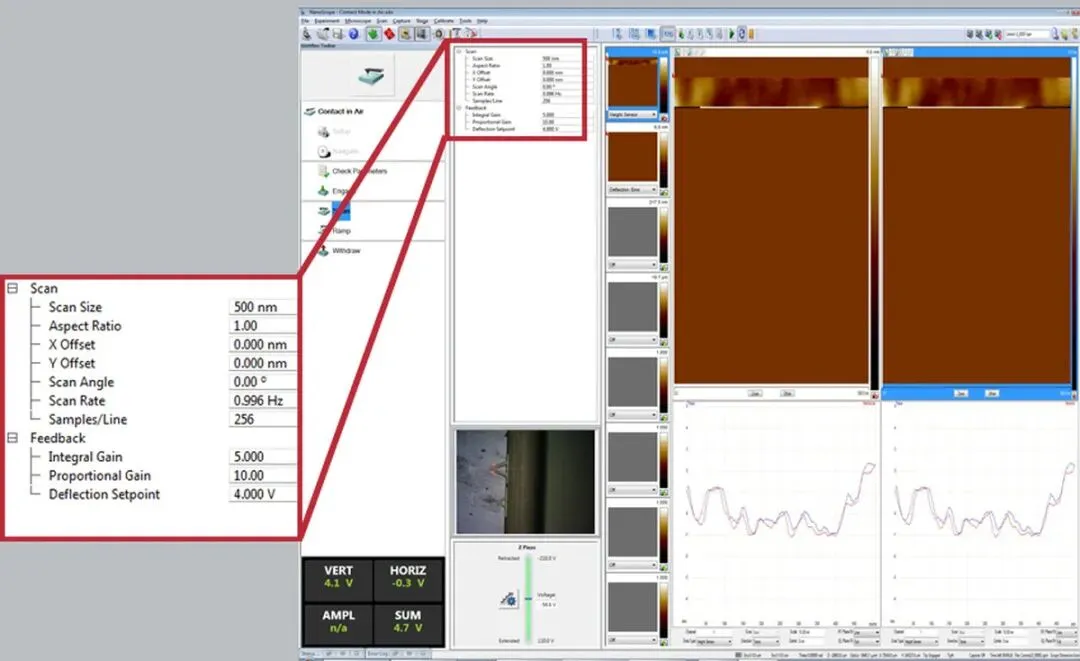The image size is (1080, 661).
Task: Click the Z Piezo voltage slider bar
Action: coord(529,598)
